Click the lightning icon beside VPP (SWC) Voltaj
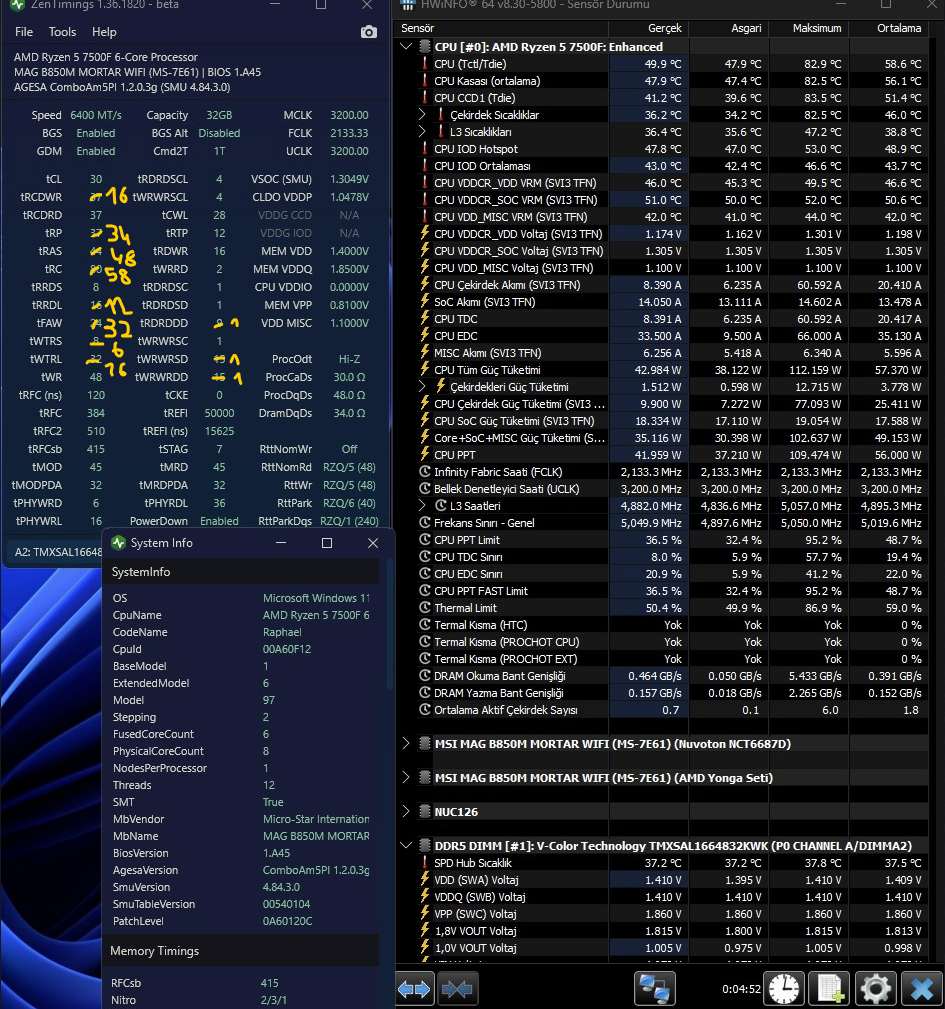945x1009 pixels. (425, 913)
